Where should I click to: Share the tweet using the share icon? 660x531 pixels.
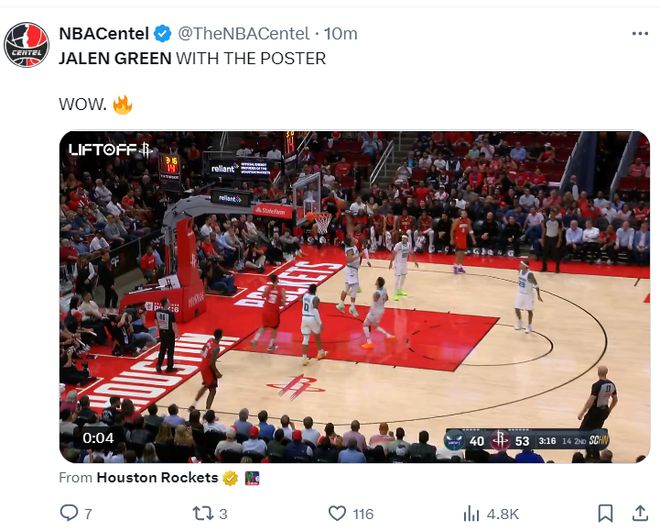click(x=638, y=513)
